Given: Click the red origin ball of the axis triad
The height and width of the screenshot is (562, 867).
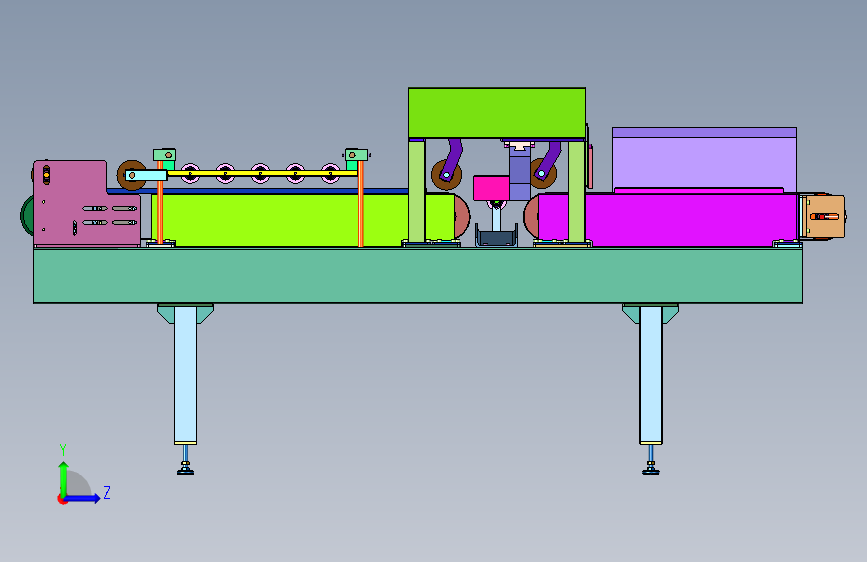Looking at the screenshot, I should pos(62,499).
